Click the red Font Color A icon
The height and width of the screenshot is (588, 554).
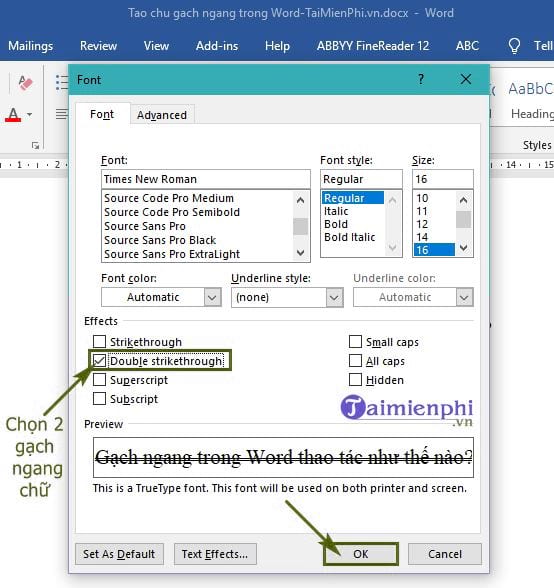click(x=13, y=114)
